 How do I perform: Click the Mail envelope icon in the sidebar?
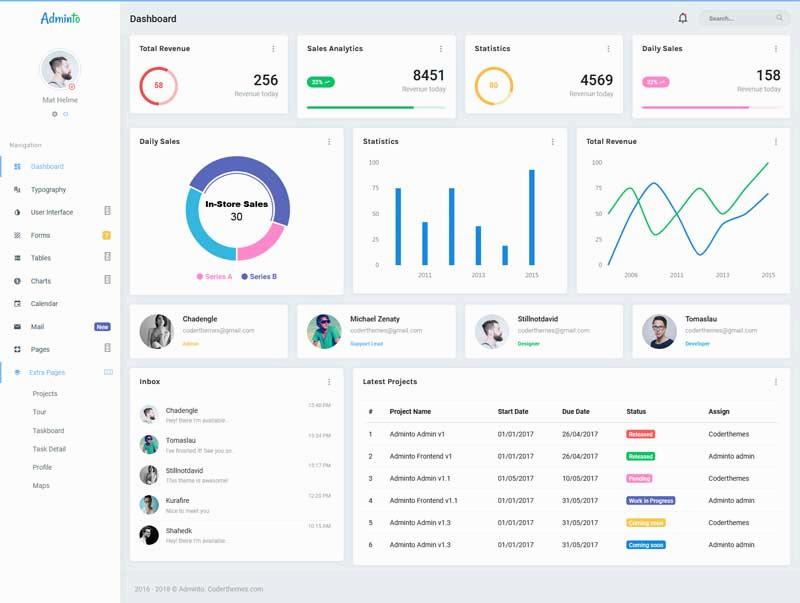pos(17,326)
